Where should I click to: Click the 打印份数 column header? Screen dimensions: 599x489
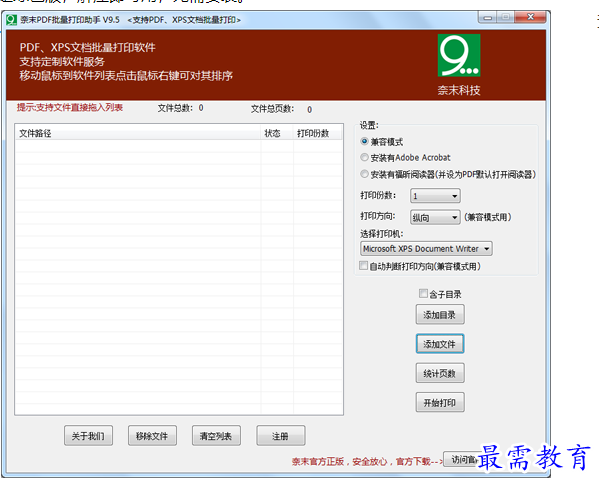point(317,133)
